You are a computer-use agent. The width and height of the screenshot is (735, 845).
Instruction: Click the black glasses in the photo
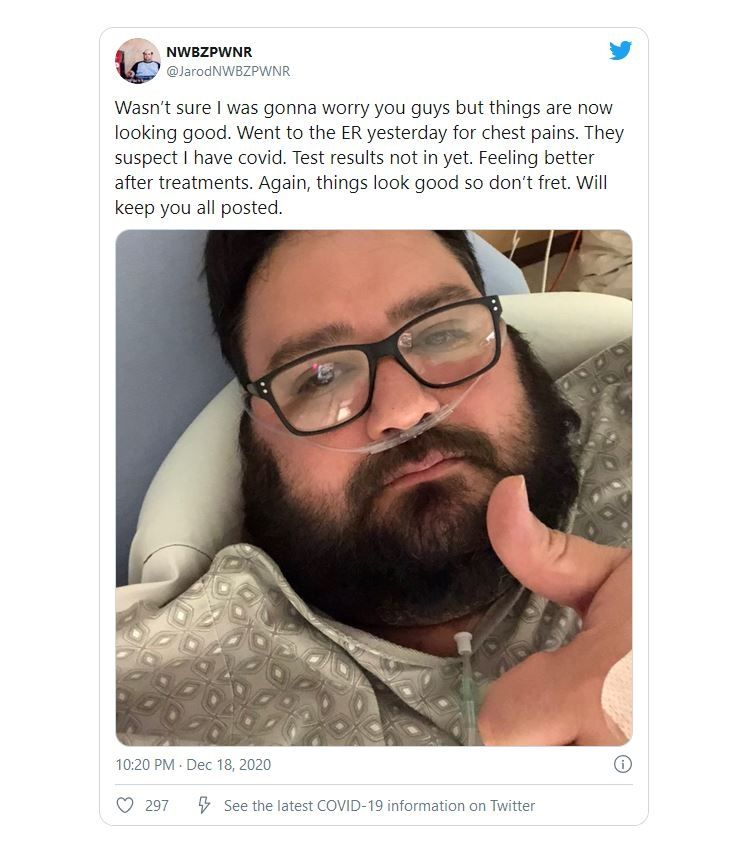374,365
